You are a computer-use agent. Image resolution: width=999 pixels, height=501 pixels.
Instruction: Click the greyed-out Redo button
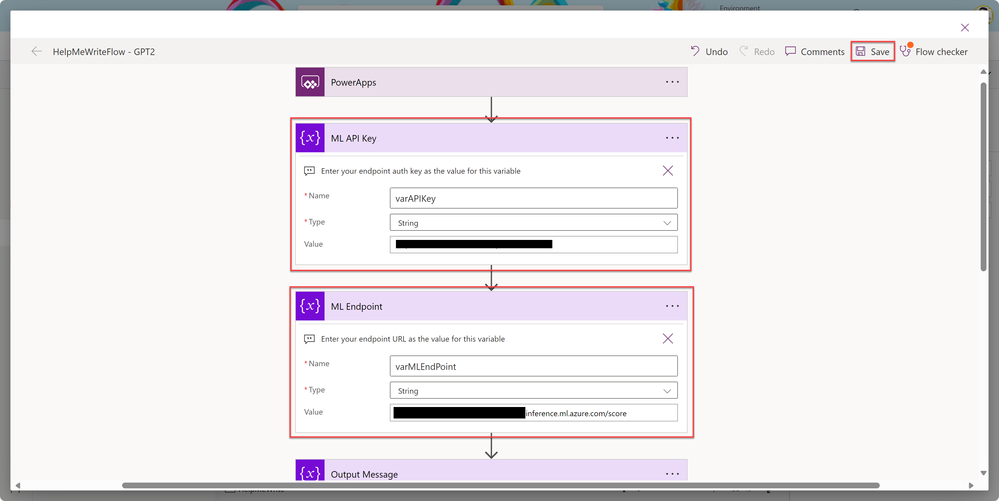pos(757,52)
